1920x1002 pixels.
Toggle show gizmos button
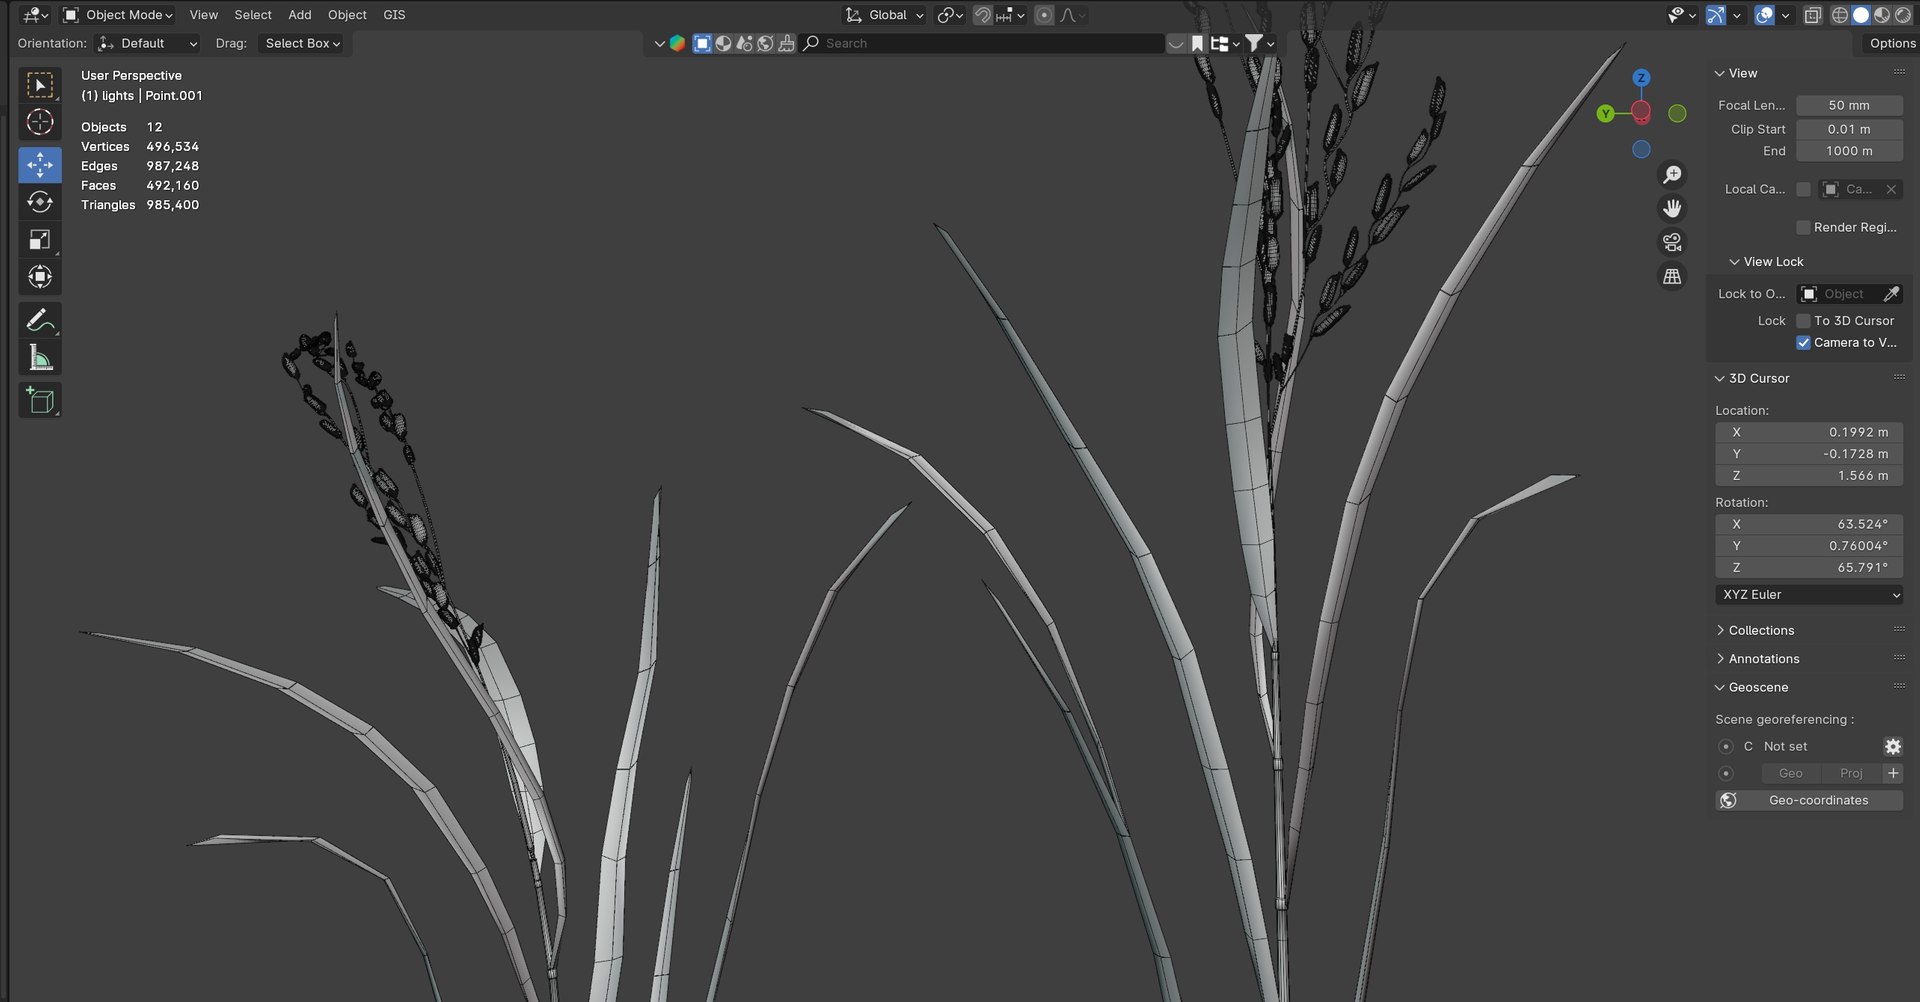[1716, 15]
